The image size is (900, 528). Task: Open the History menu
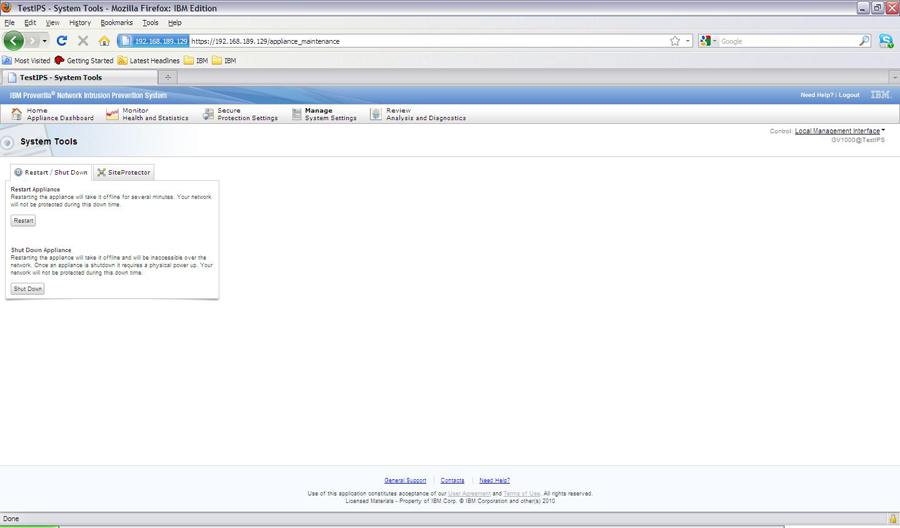80,23
